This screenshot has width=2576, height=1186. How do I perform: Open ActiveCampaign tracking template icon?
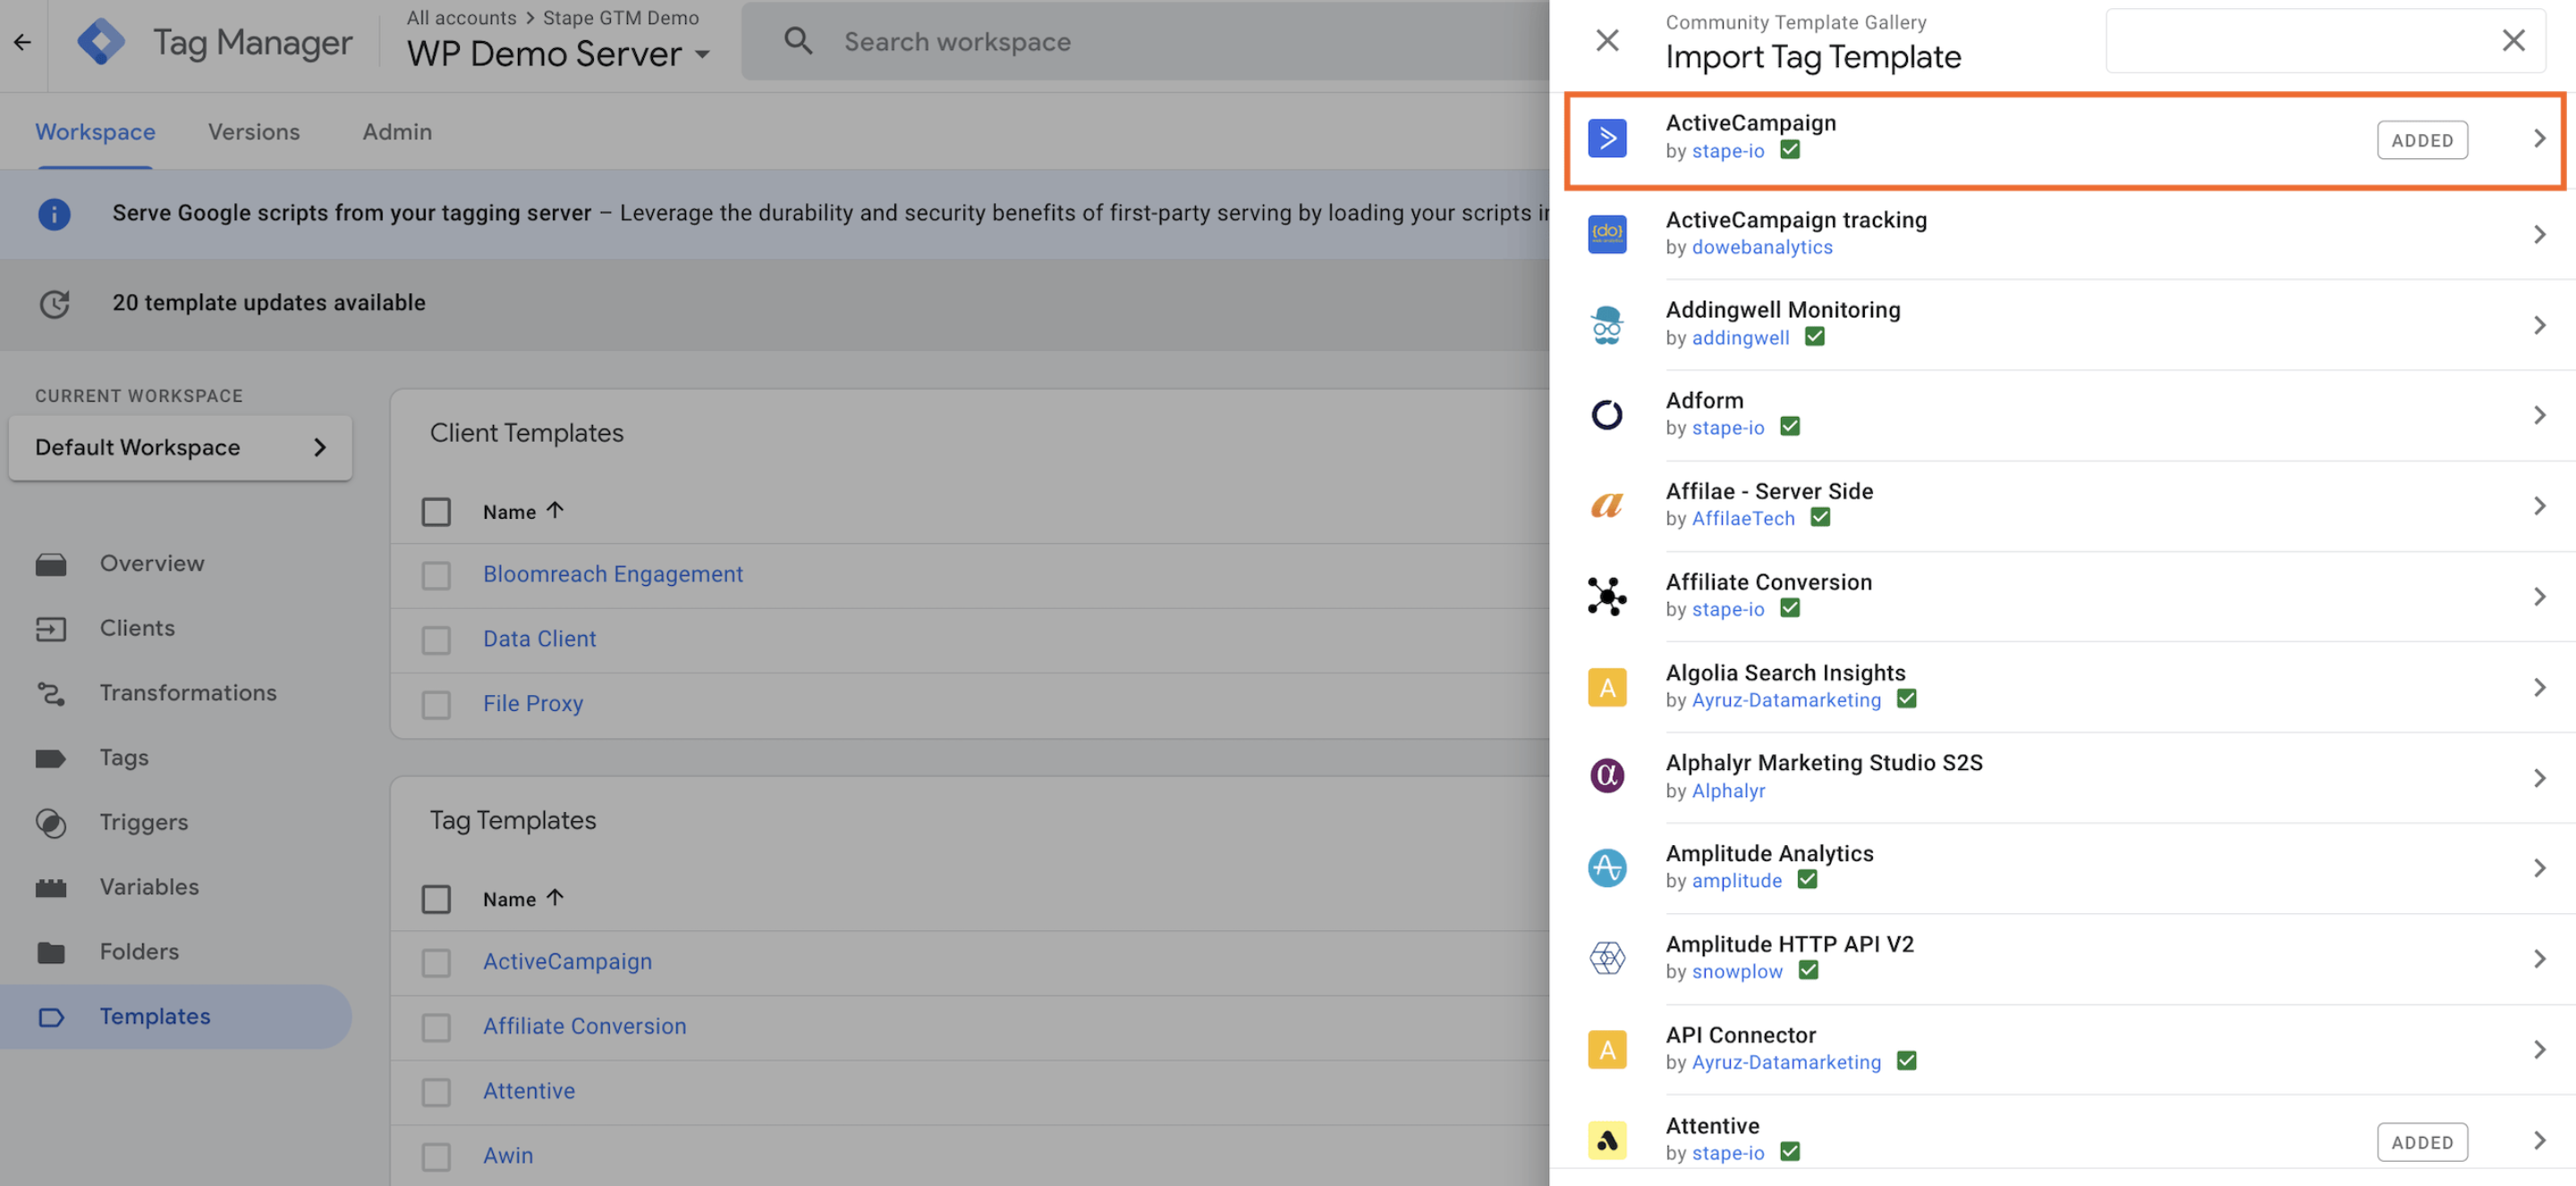[x=1607, y=234]
